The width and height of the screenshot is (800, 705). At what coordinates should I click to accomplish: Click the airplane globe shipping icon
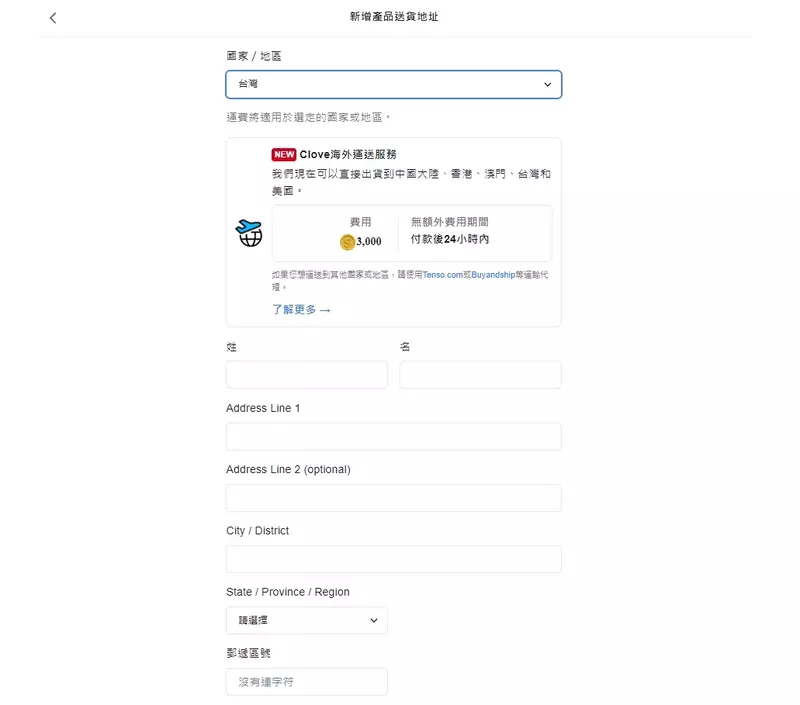[x=249, y=233]
